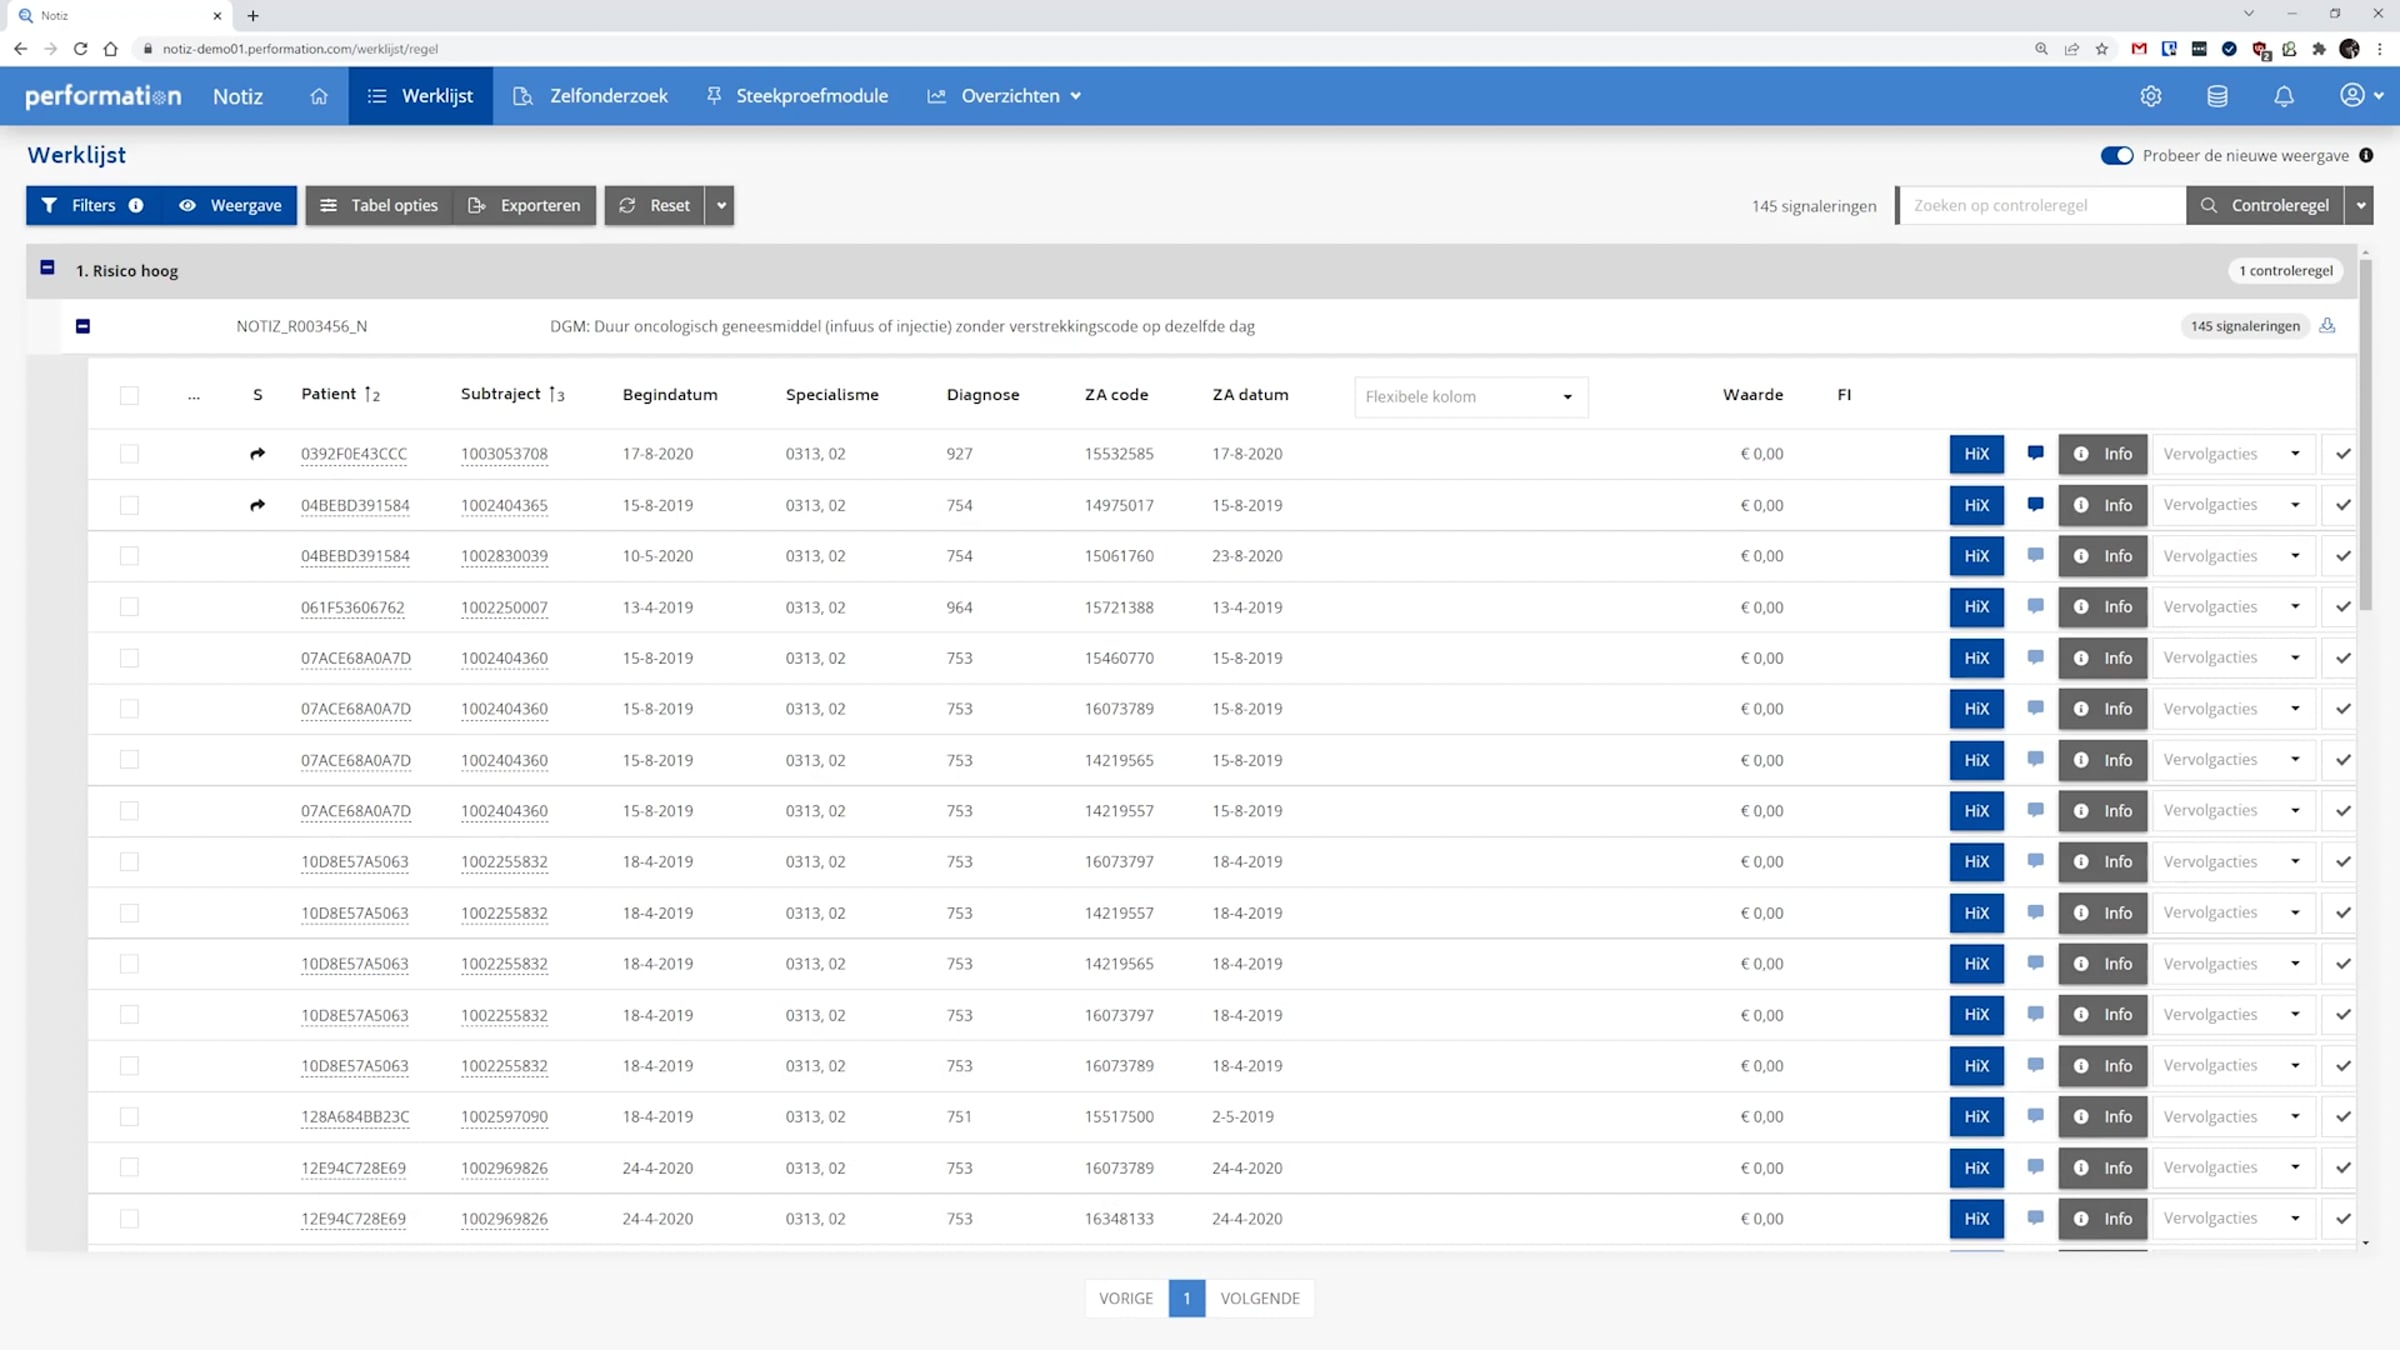Open Reset button dropdown arrow
This screenshot has width=2400, height=1350.
click(x=720, y=205)
